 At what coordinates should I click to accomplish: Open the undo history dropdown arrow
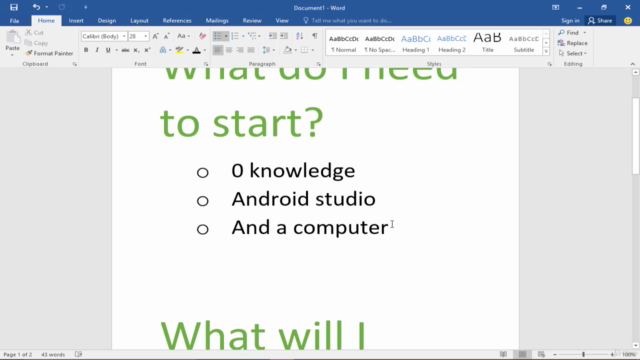coord(47,7)
